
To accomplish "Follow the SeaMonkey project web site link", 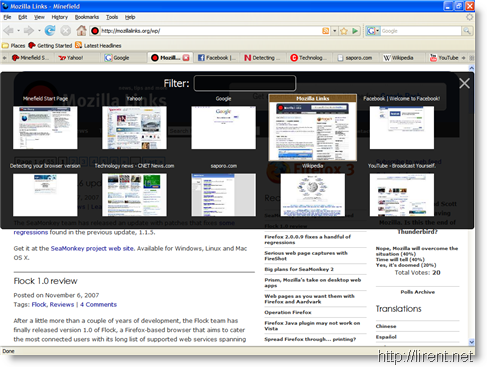I will (92, 248).
